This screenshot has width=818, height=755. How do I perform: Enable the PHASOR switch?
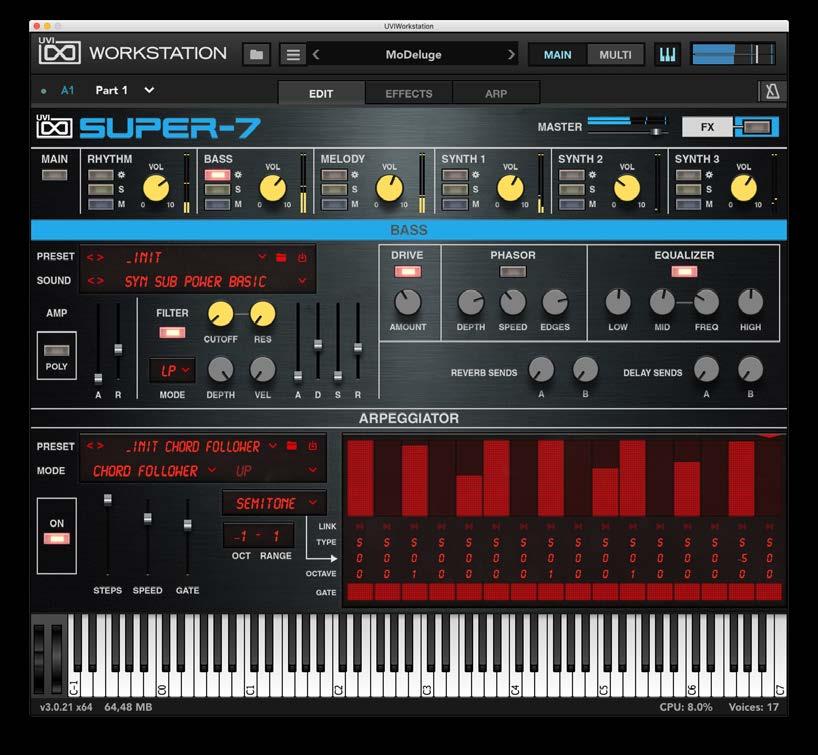[x=513, y=271]
